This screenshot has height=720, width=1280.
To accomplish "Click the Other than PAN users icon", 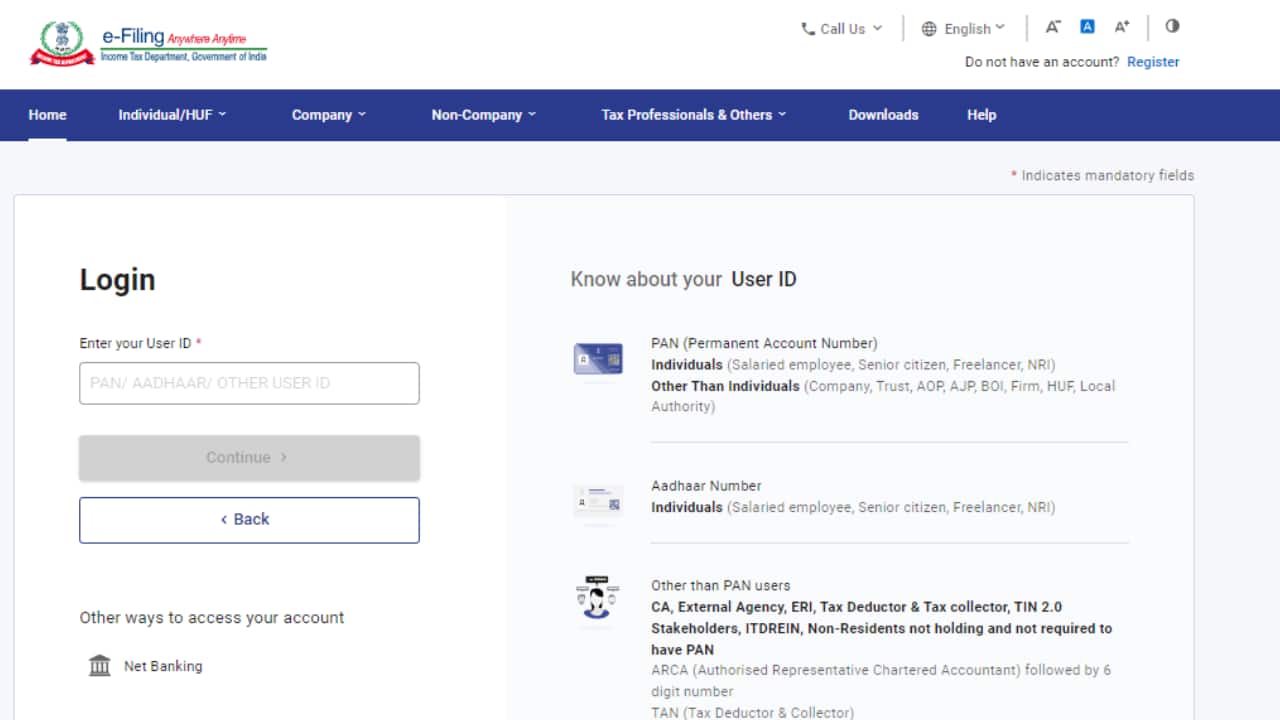I will point(598,599).
